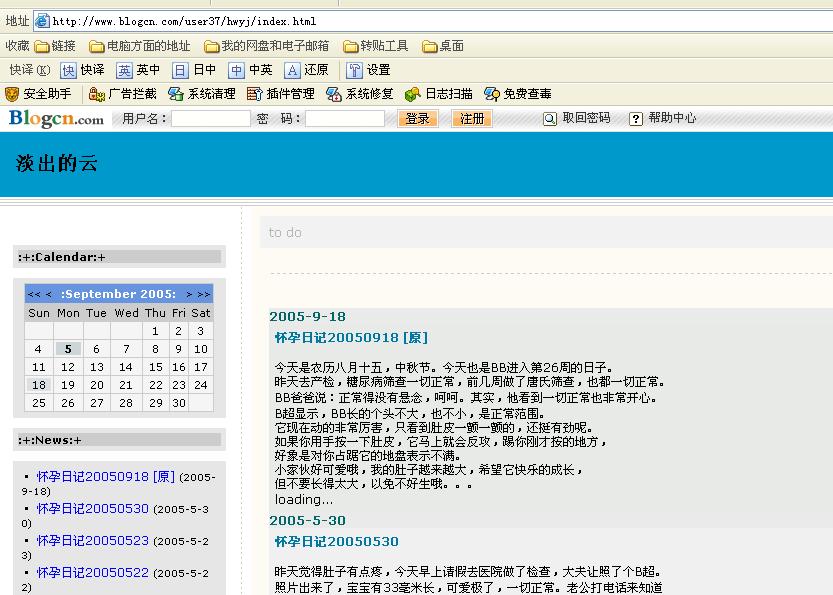Toggle 广告拦截 ad blocking

click(x=97, y=94)
